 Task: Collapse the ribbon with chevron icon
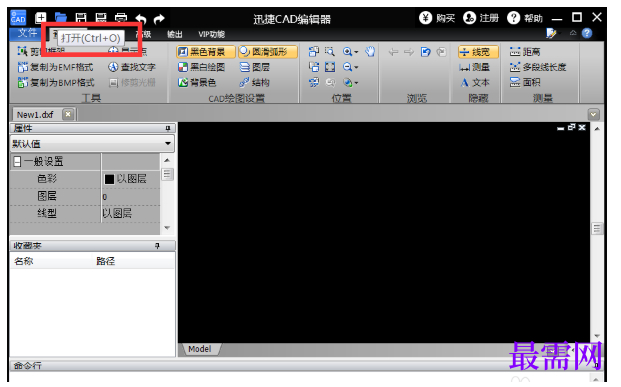point(573,33)
